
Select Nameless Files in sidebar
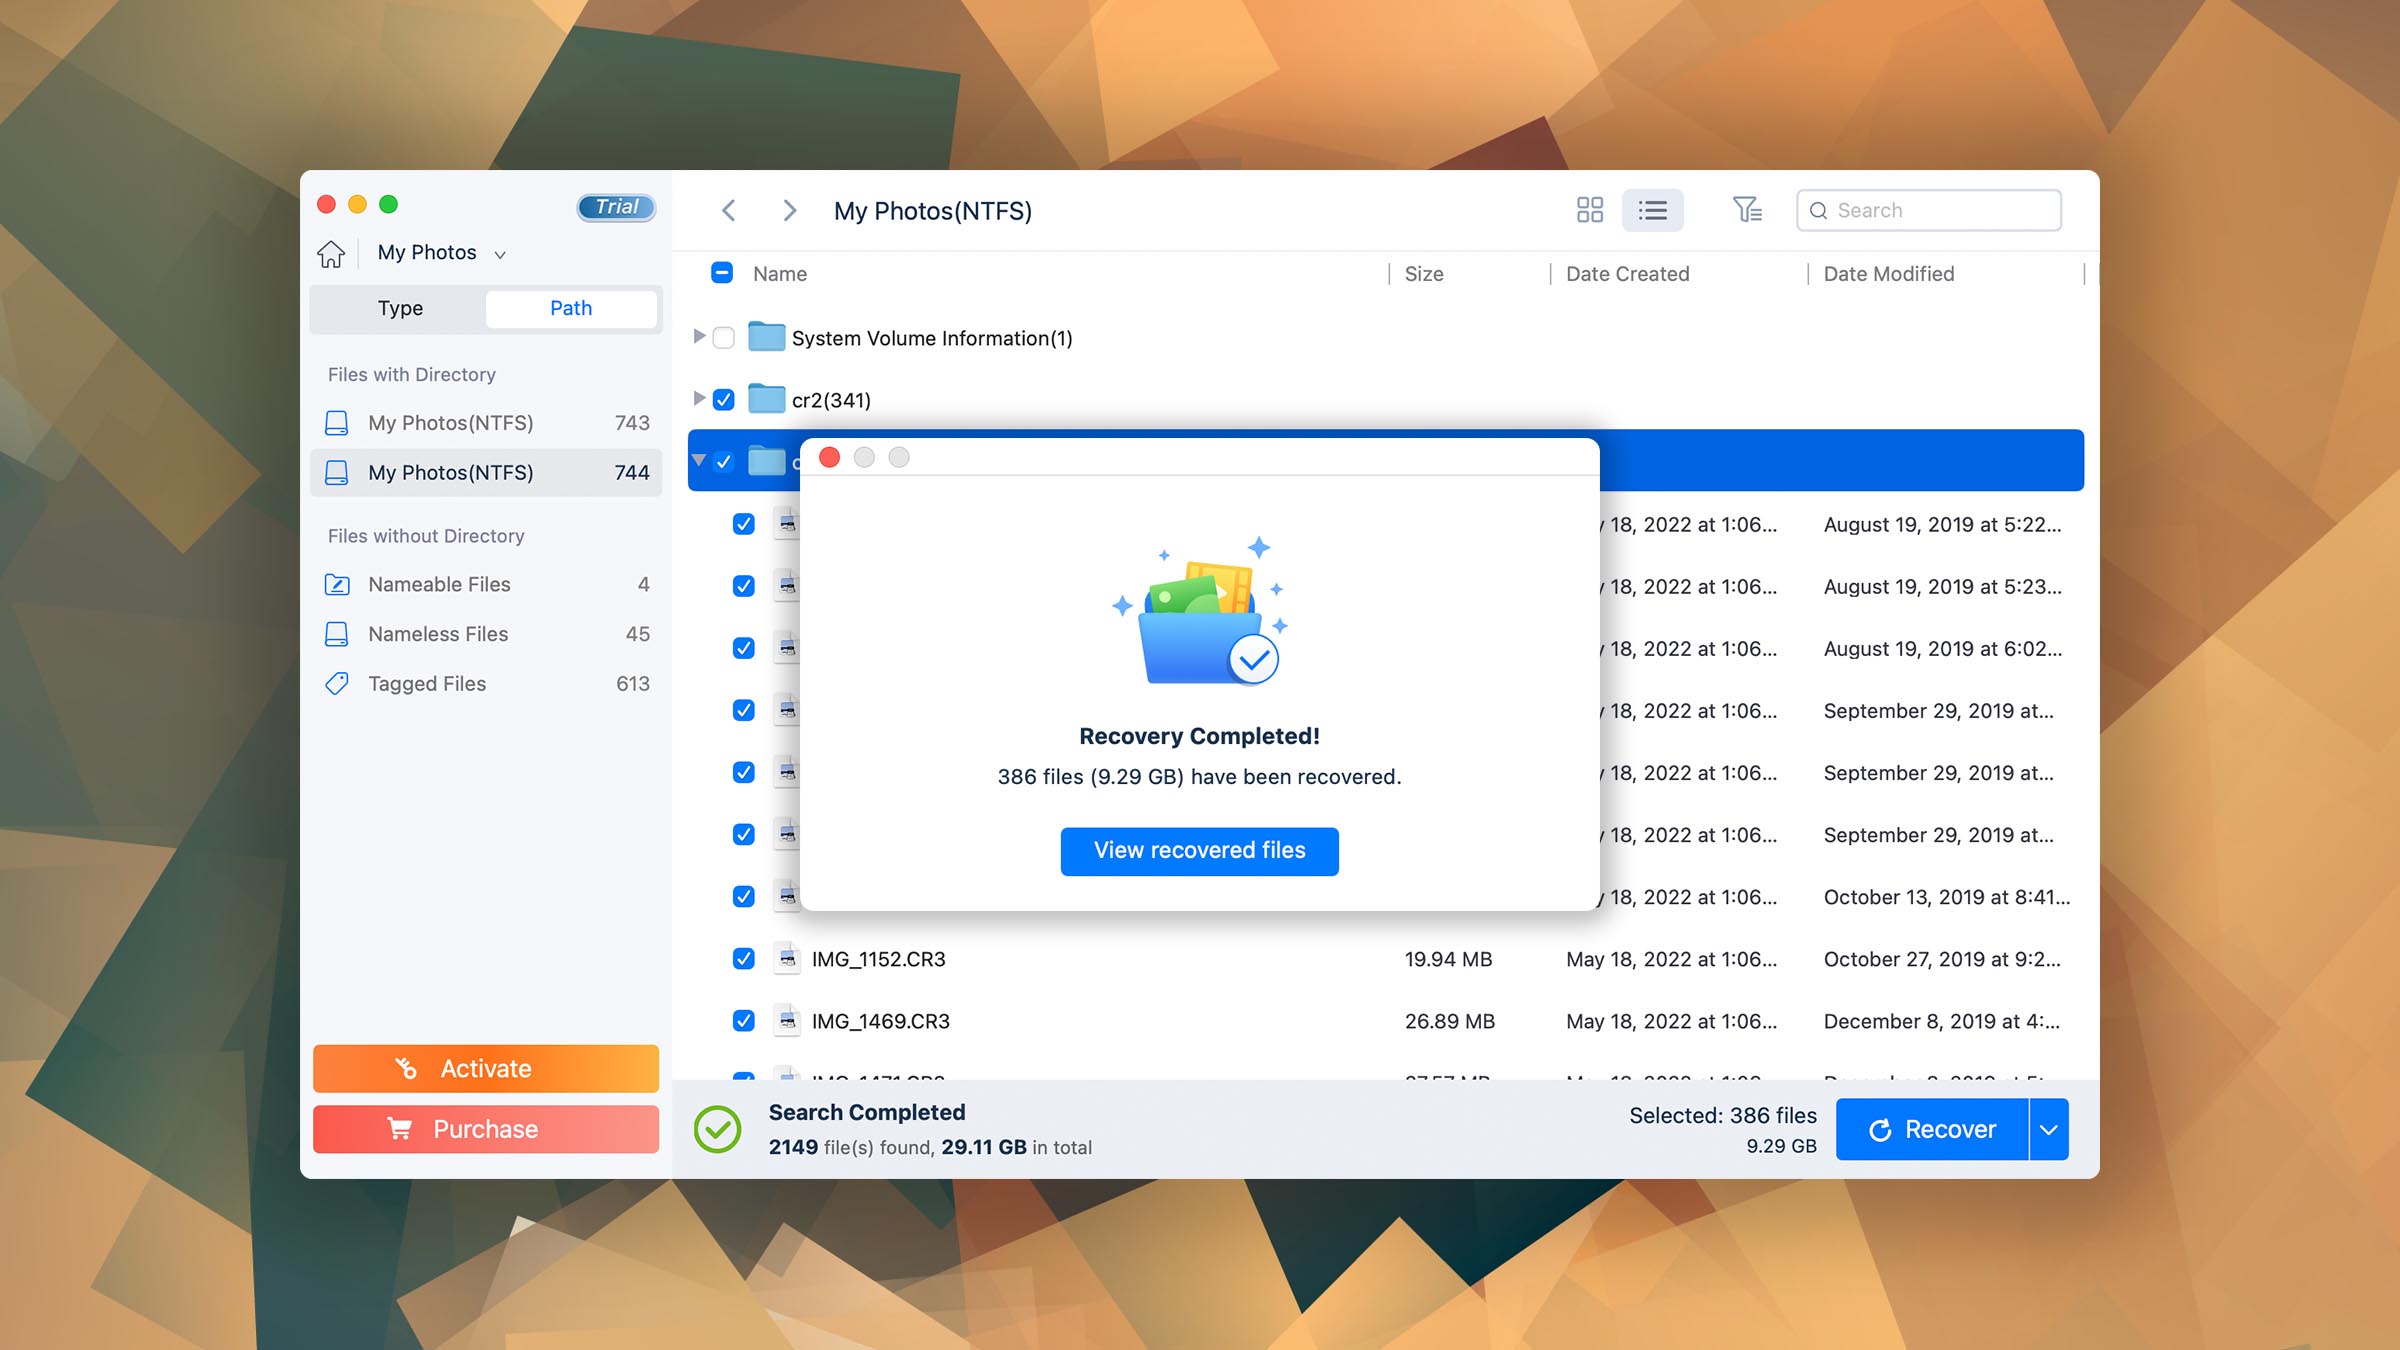tap(438, 634)
